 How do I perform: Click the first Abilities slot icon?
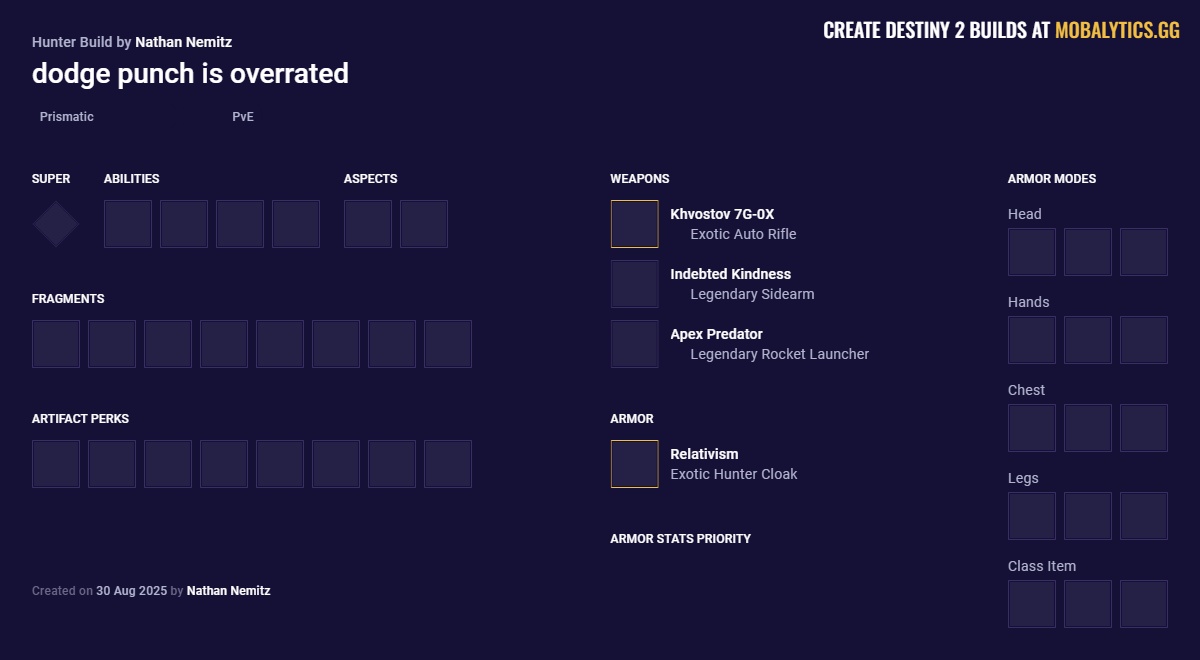click(128, 224)
